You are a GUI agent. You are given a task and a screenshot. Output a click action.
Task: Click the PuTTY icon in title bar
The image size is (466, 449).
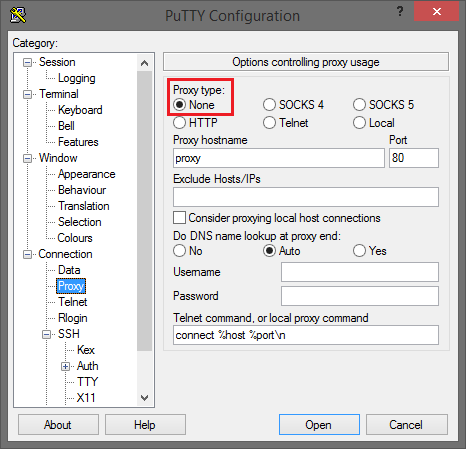[18, 15]
